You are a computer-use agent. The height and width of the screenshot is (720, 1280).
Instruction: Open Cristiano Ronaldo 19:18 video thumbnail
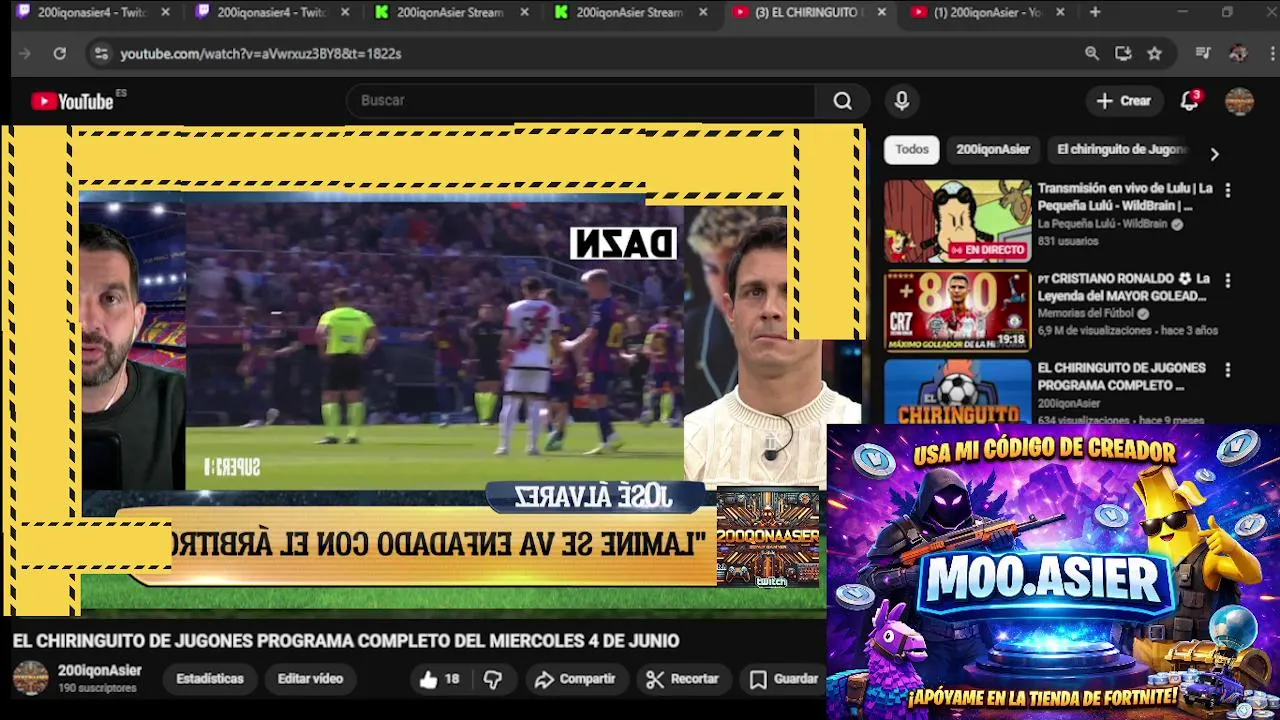tap(957, 311)
